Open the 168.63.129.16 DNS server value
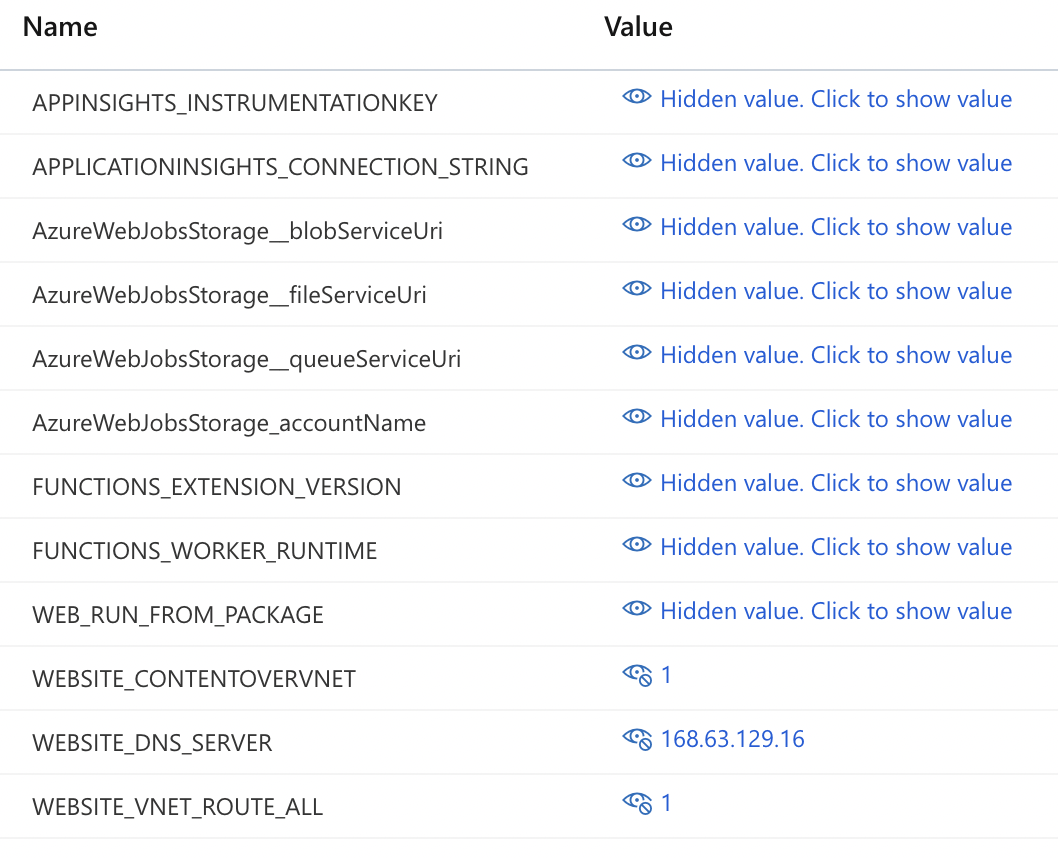1058x858 pixels. [732, 739]
